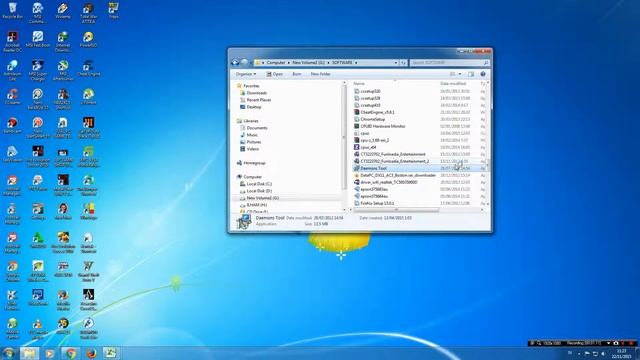Image resolution: width=640 pixels, height=360 pixels.
Task: Select the CCleaner desktop icon
Action: 12,97
